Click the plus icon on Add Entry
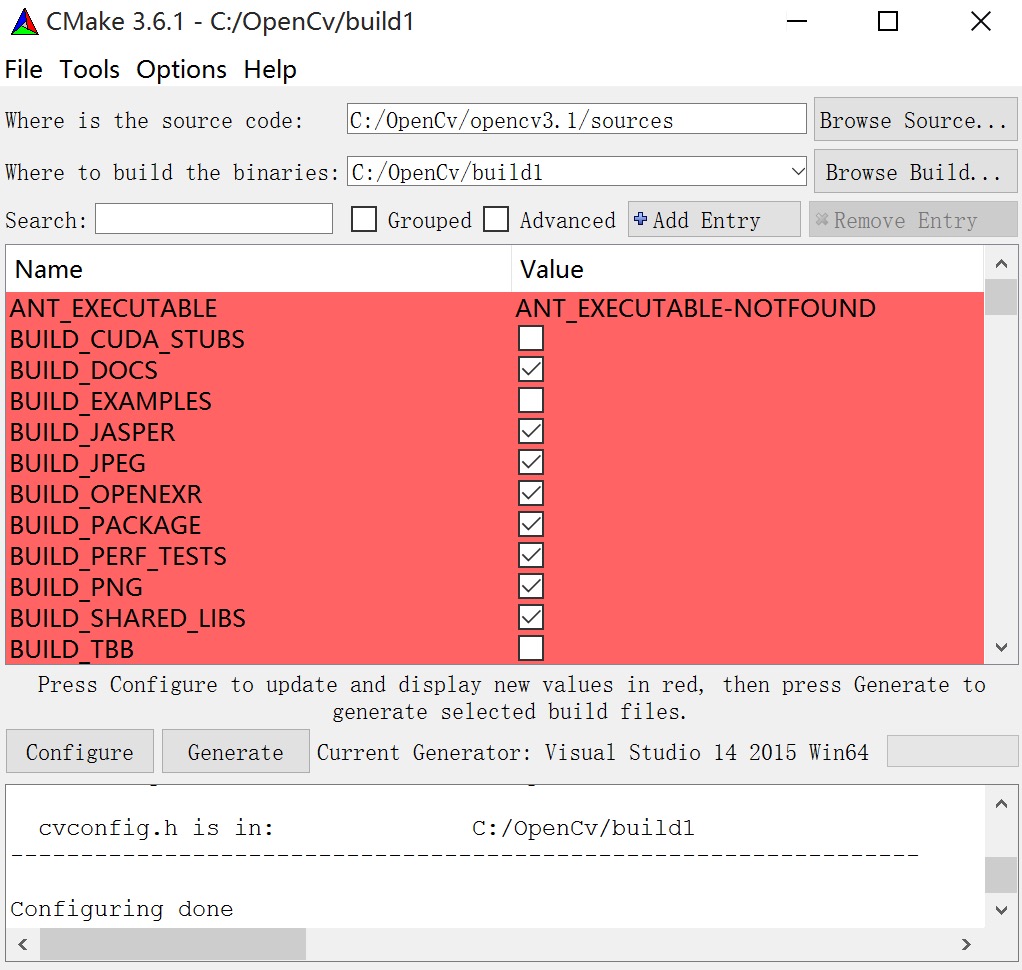Image resolution: width=1022 pixels, height=970 pixels. [x=641, y=219]
